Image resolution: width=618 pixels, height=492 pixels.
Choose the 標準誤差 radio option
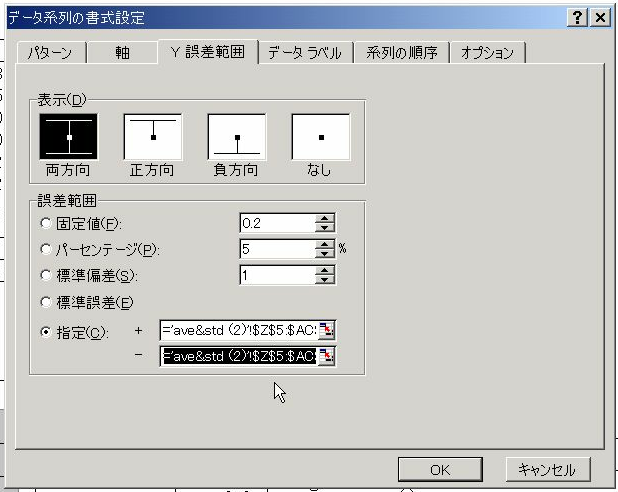(46, 301)
